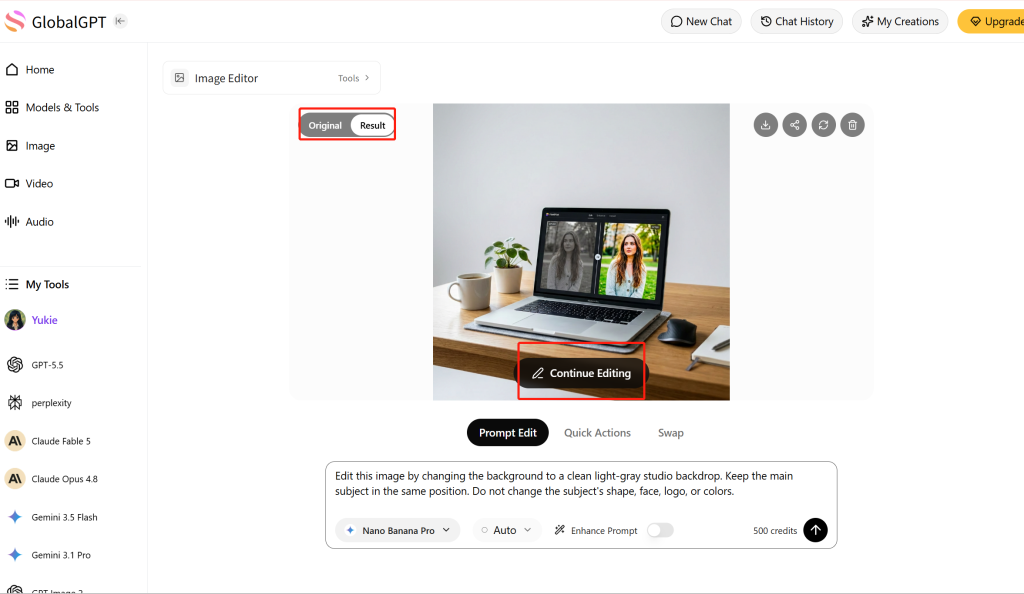Open the Nano Banana Pro model dropdown
The height and width of the screenshot is (594, 1024).
398,530
